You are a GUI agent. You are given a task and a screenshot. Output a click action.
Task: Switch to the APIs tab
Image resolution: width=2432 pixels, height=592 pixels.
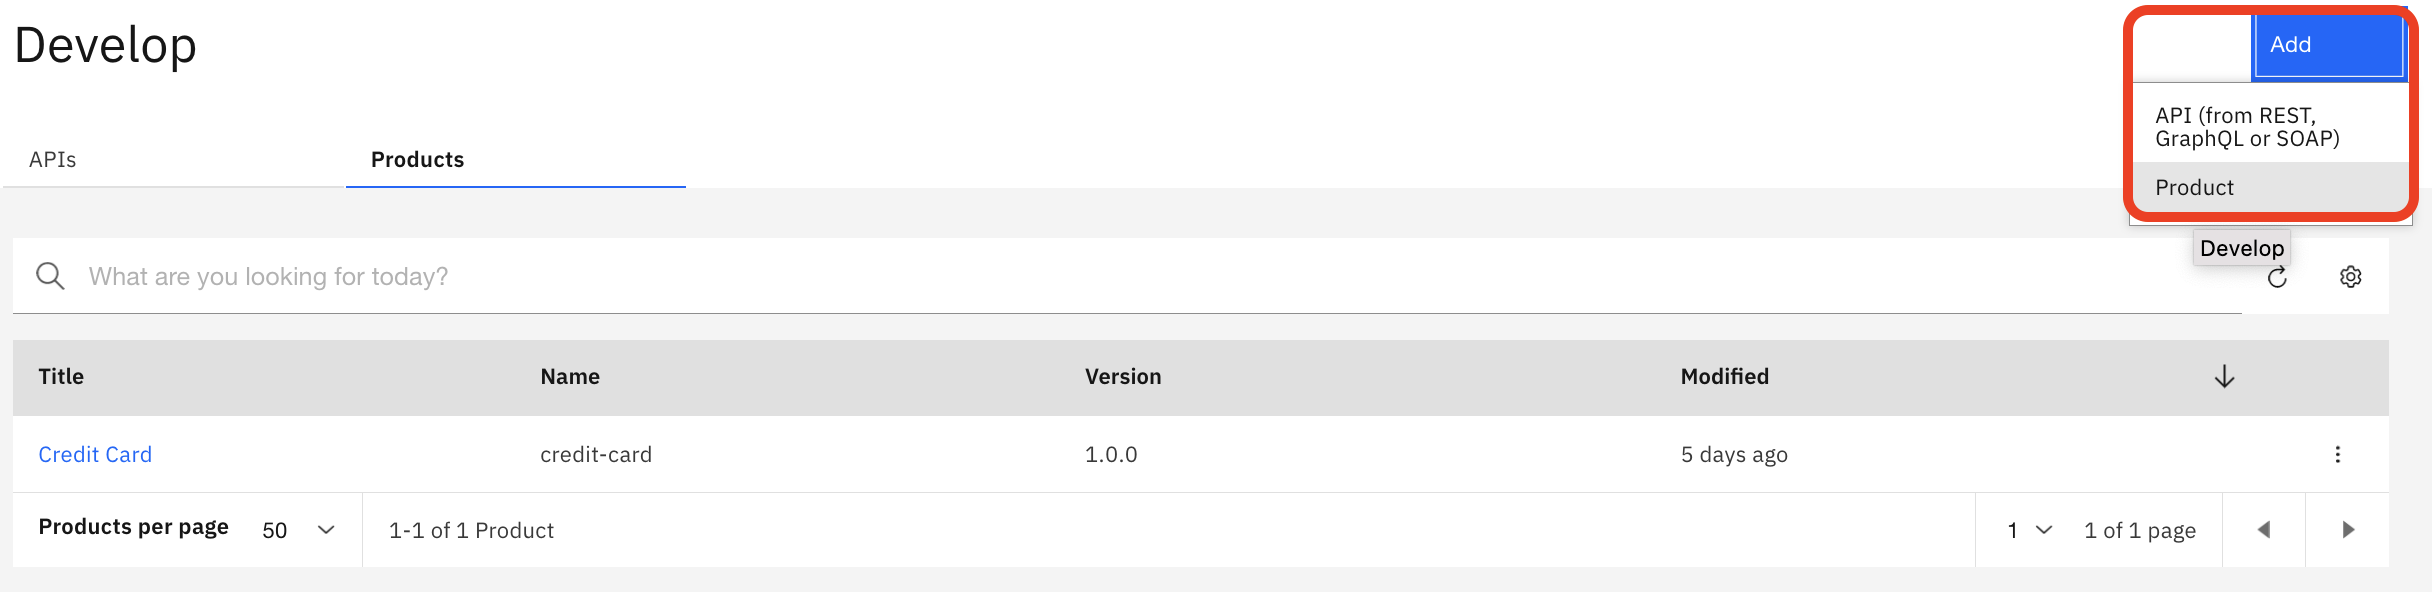pos(53,158)
